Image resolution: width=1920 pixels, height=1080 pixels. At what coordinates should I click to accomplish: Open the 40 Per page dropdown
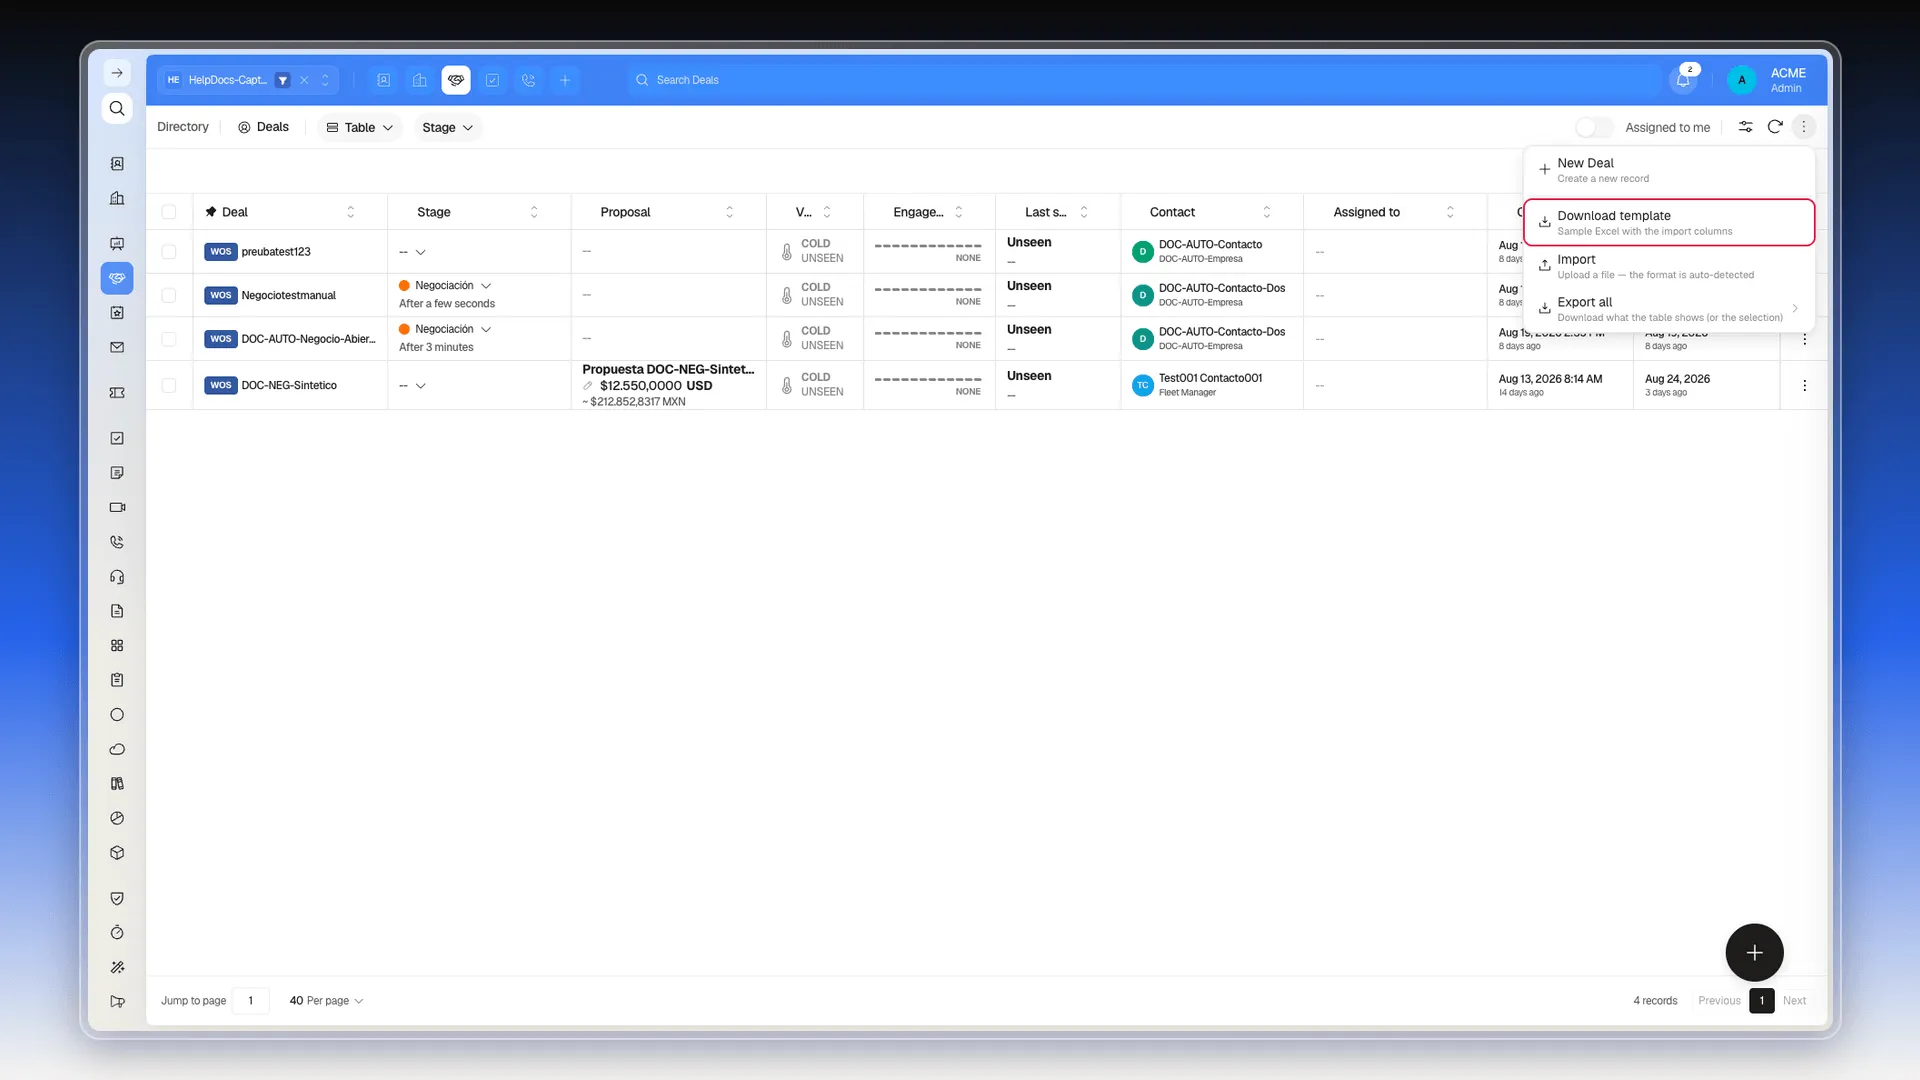[x=326, y=1000]
